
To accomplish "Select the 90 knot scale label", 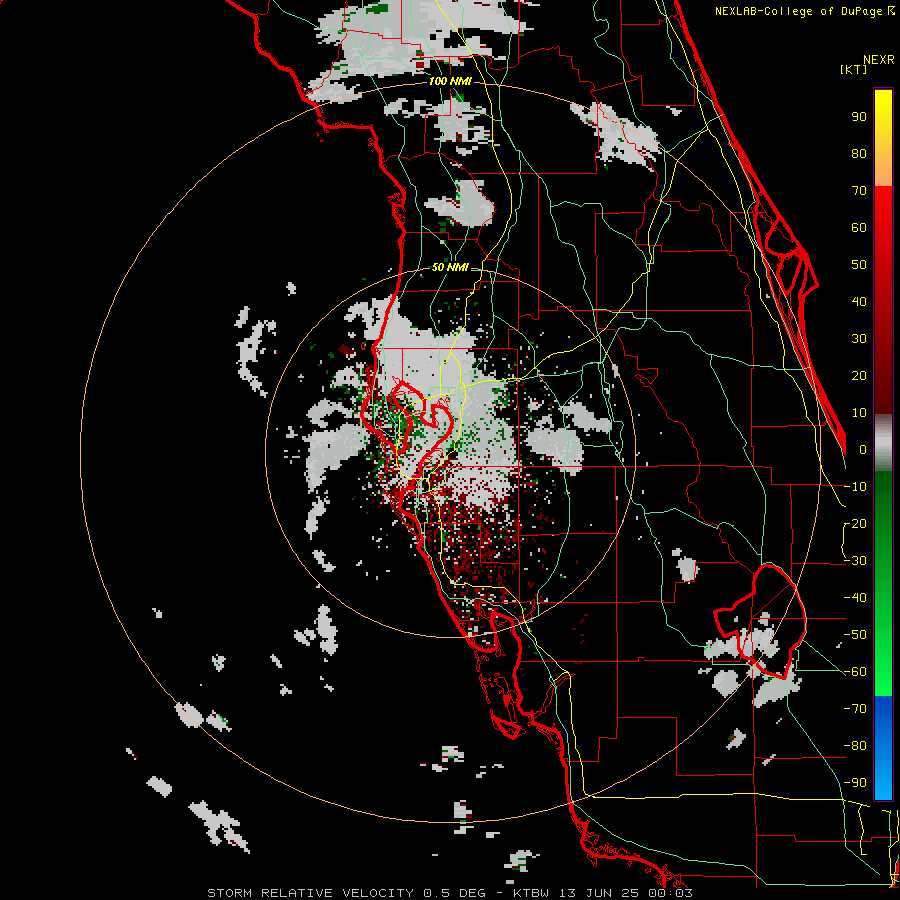I will (859, 117).
